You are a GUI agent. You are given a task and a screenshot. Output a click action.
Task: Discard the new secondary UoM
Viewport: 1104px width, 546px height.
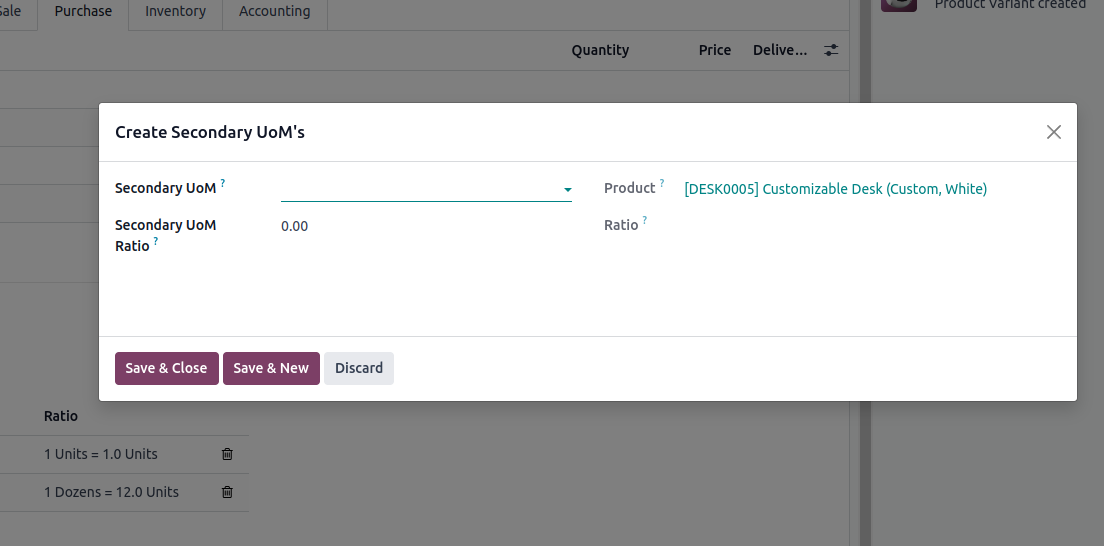coord(359,368)
